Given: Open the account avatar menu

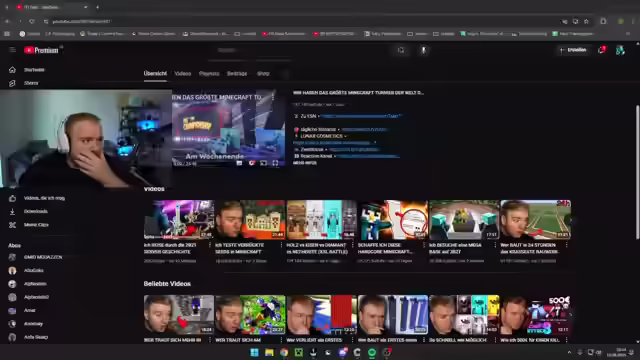Looking at the screenshot, I should tap(620, 50).
